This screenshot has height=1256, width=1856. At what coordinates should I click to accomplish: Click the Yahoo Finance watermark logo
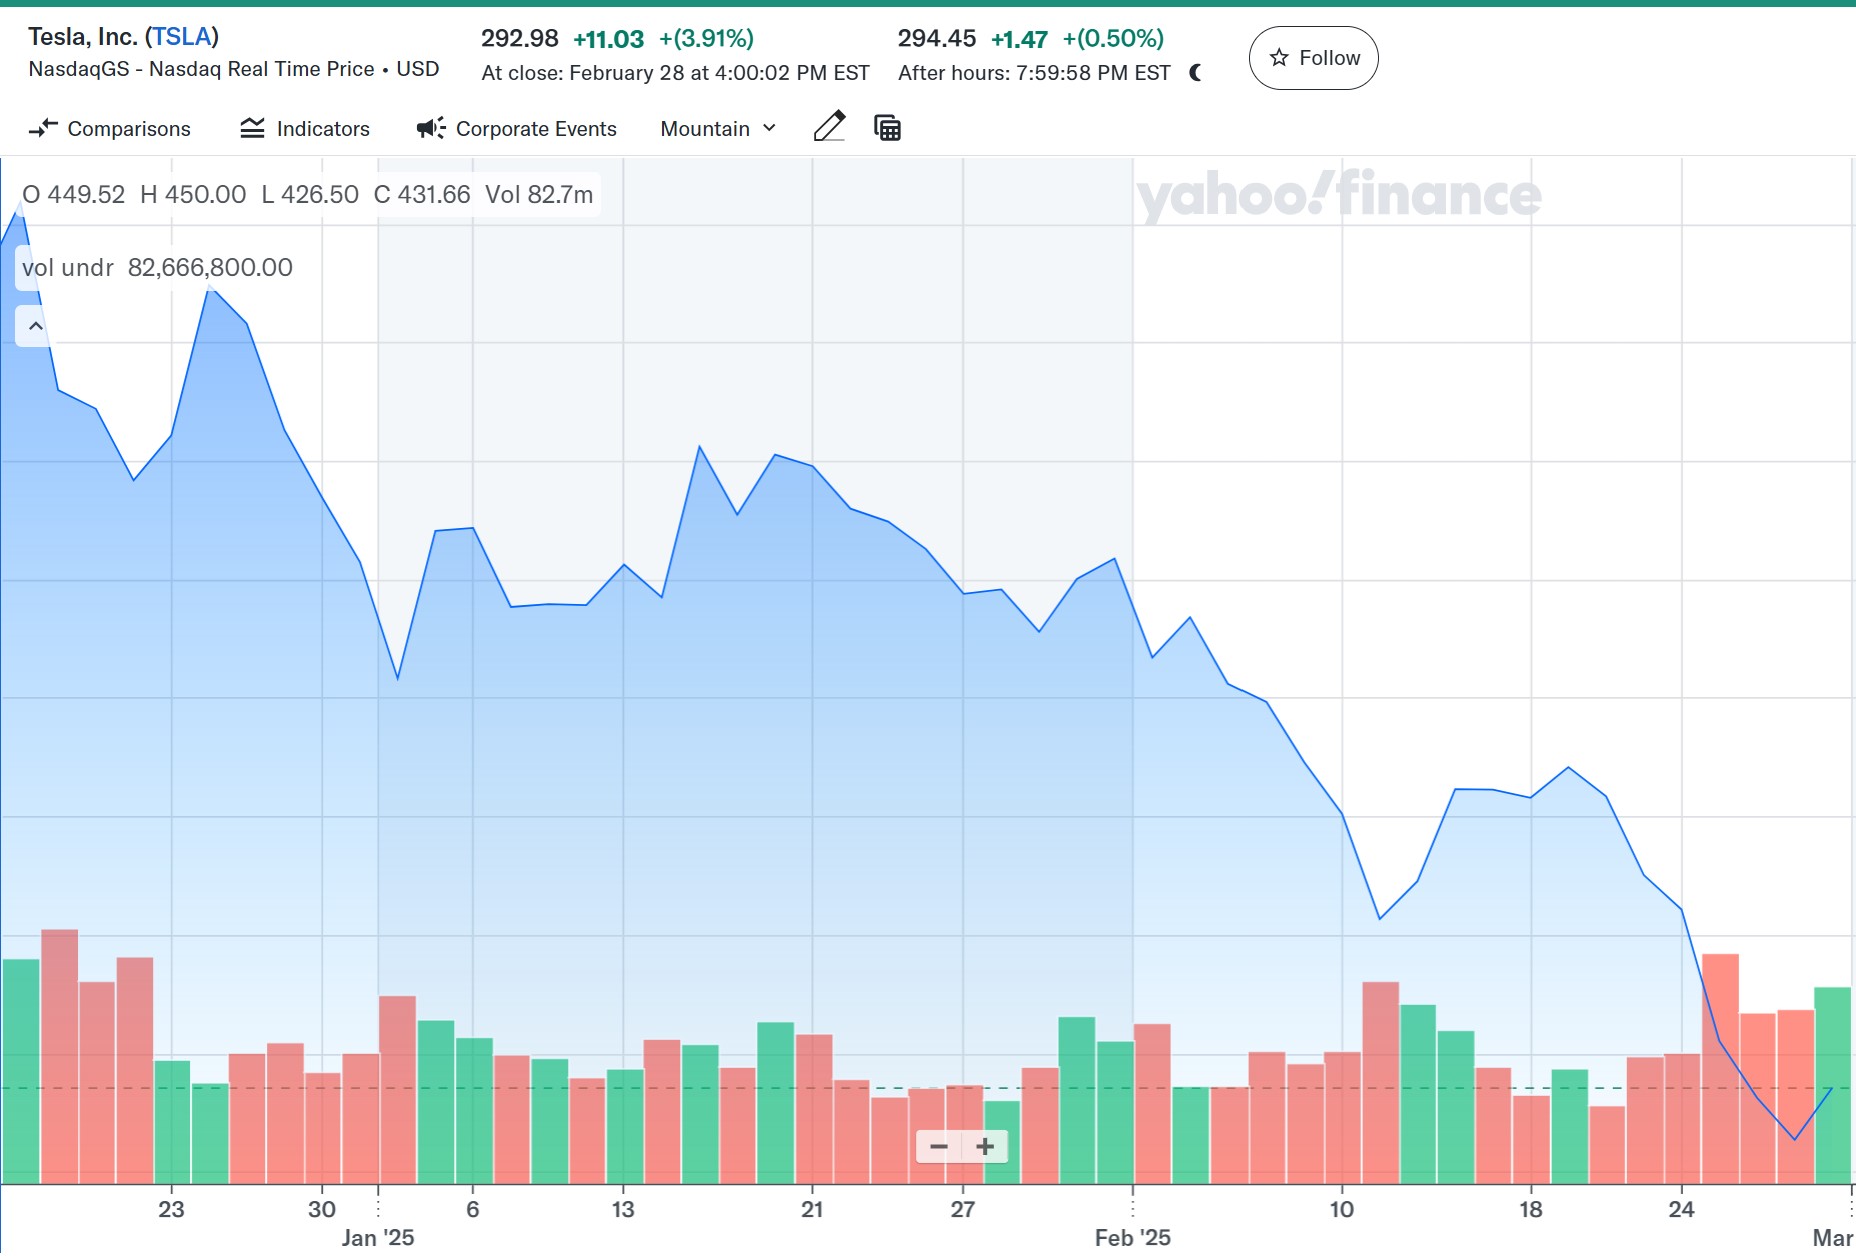pyautogui.click(x=1338, y=195)
